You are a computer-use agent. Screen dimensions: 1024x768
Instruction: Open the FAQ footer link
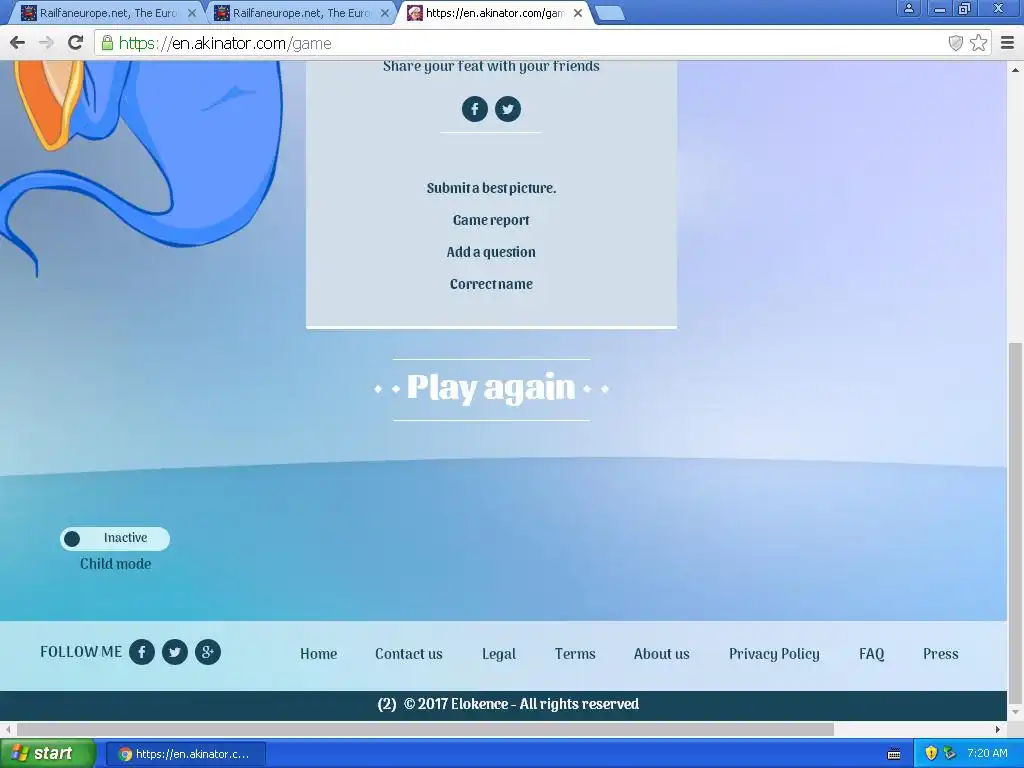(872, 654)
